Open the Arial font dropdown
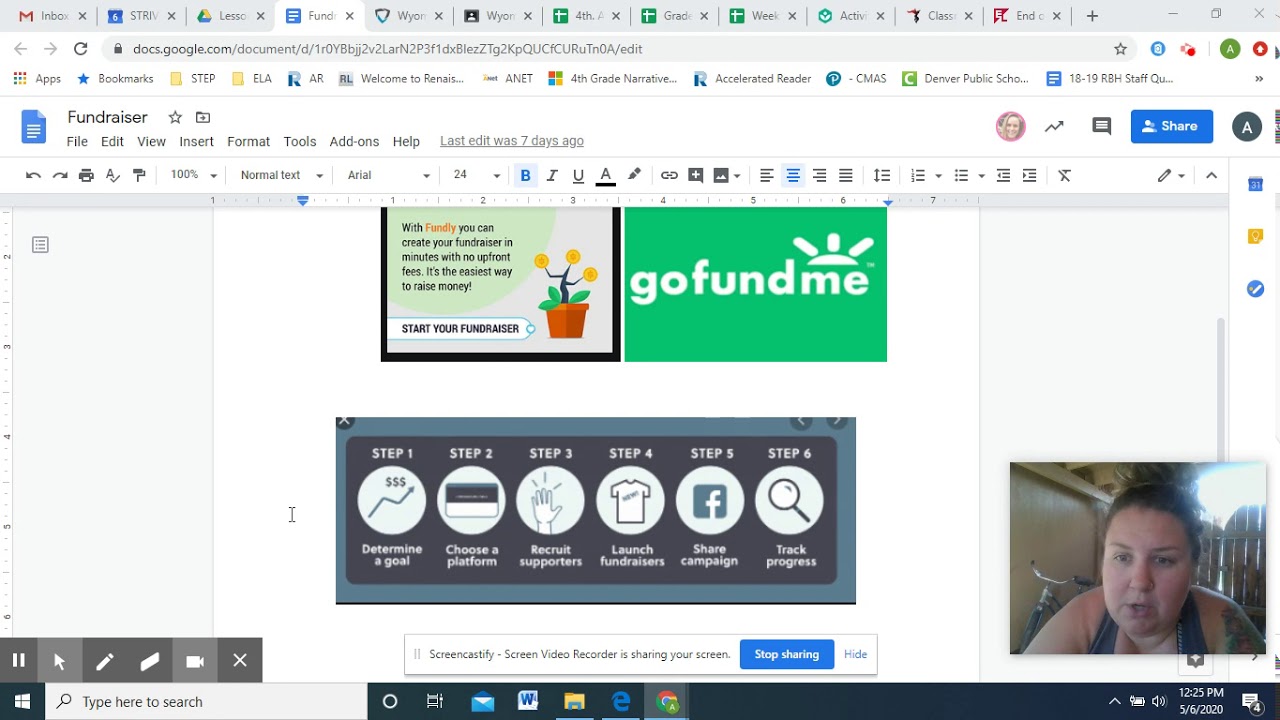 (x=388, y=175)
